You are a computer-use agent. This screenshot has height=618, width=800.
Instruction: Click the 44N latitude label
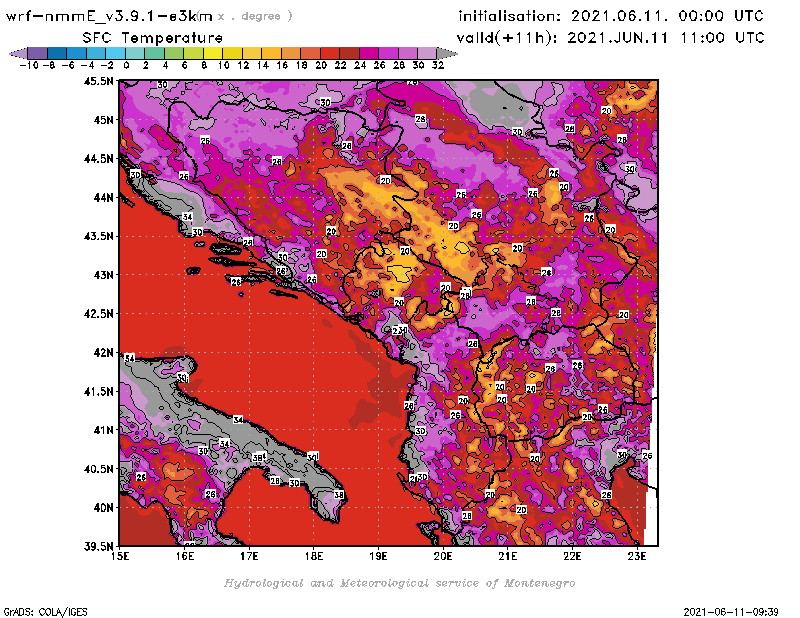tap(103, 197)
